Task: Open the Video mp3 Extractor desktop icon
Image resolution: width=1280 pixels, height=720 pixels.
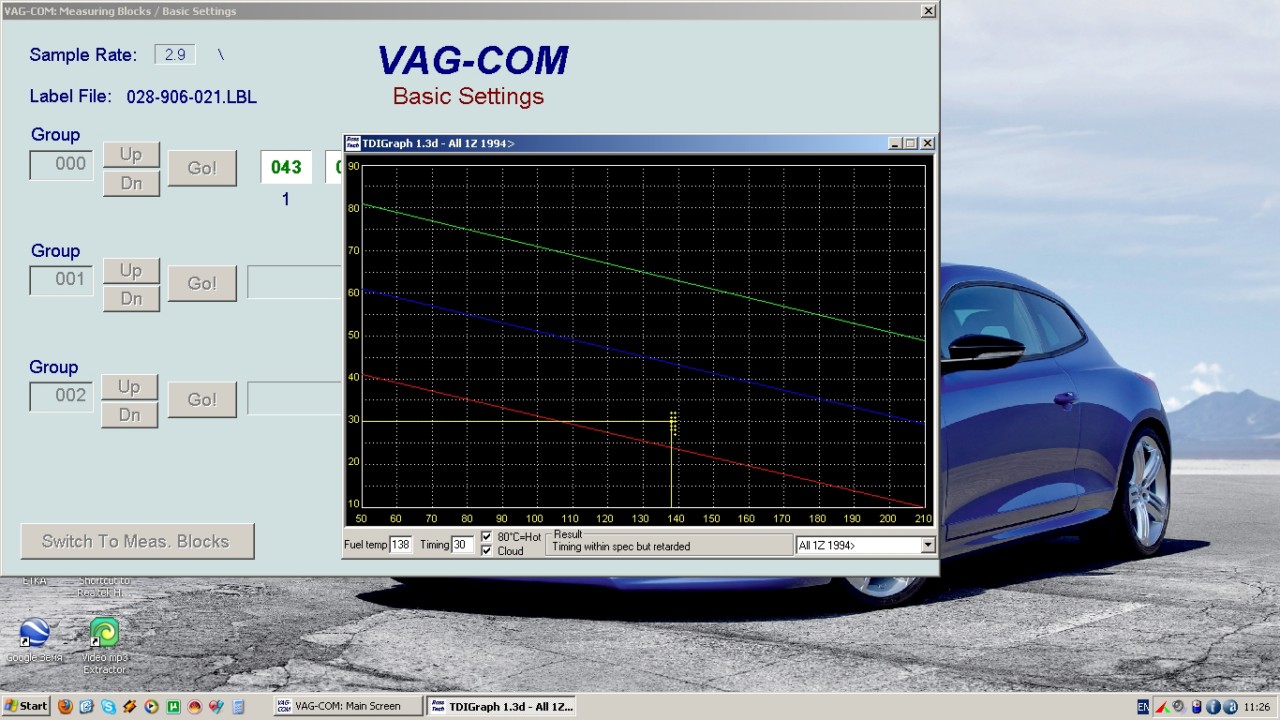Action: pos(104,634)
